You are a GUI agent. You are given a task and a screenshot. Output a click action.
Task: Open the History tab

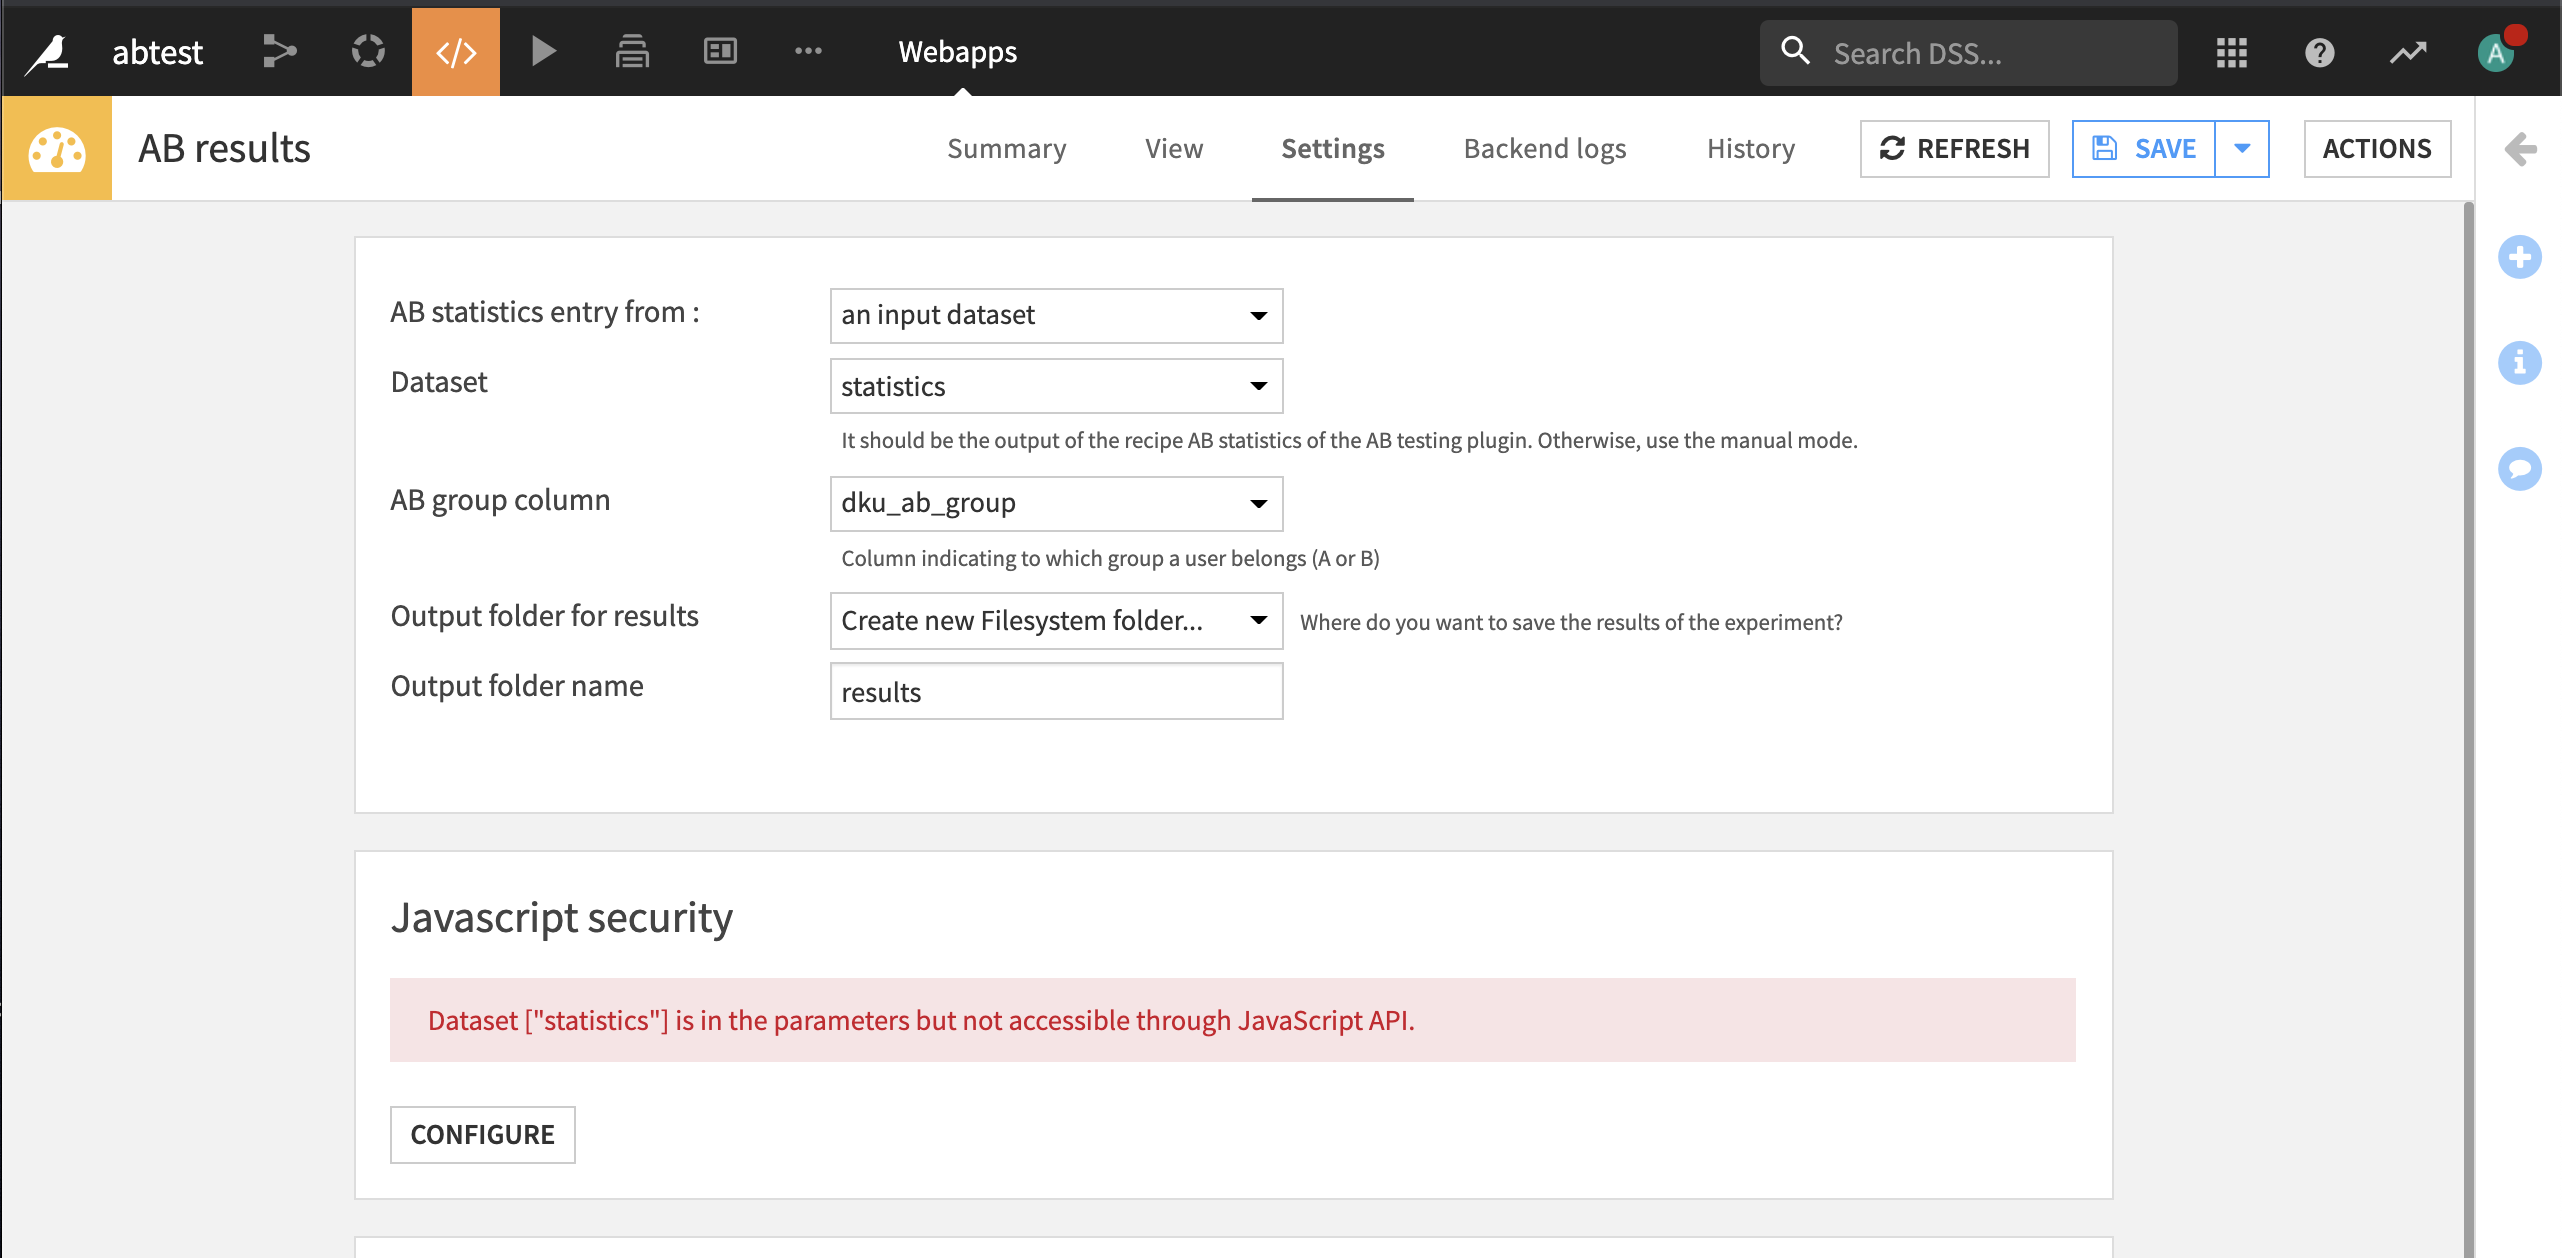pyautogui.click(x=1751, y=149)
